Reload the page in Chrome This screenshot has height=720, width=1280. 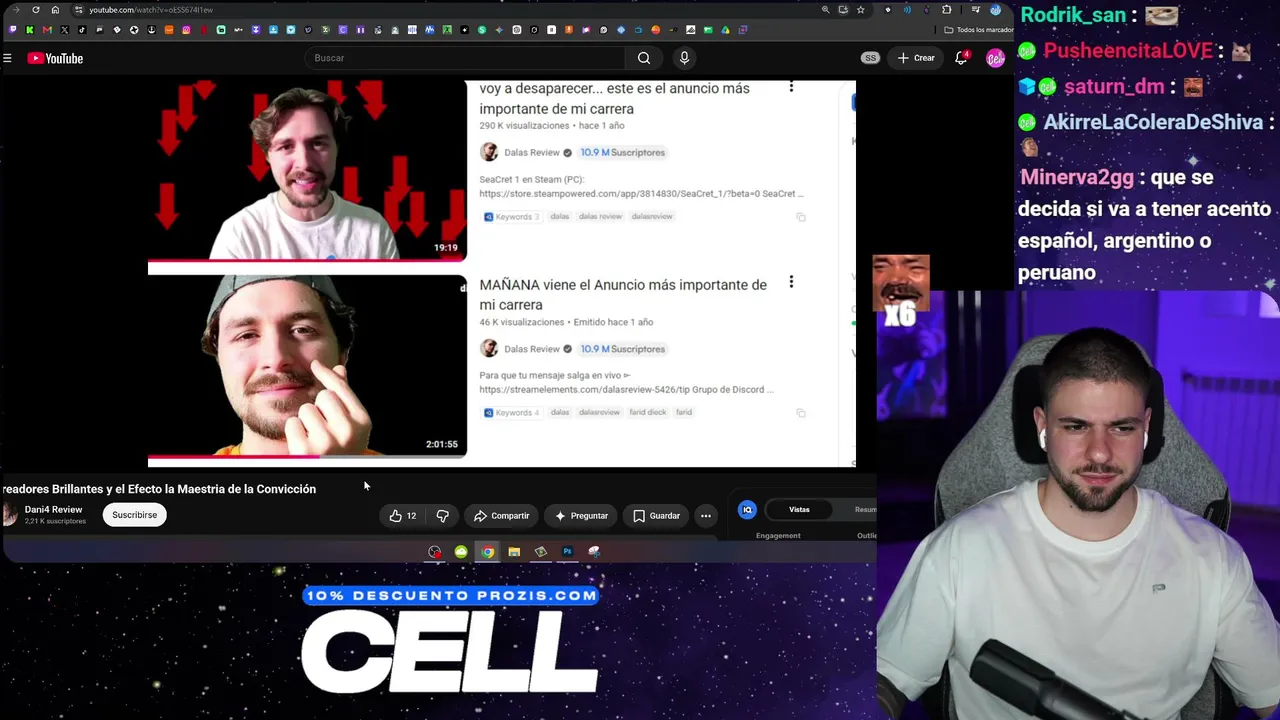pos(36,10)
